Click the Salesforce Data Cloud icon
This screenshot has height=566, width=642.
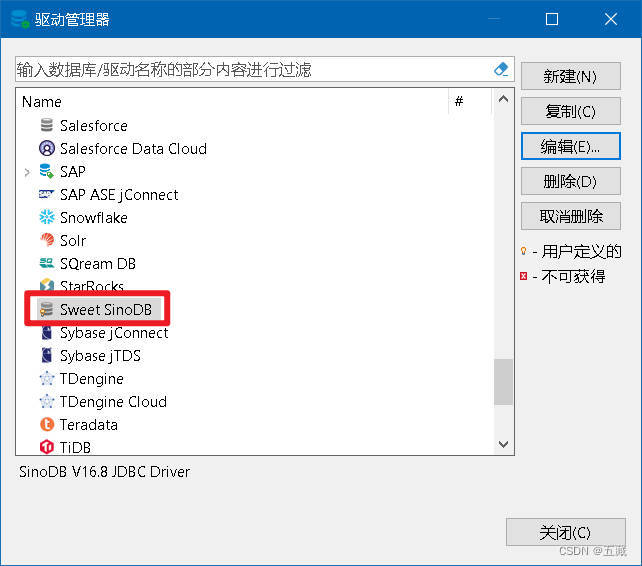coord(47,148)
